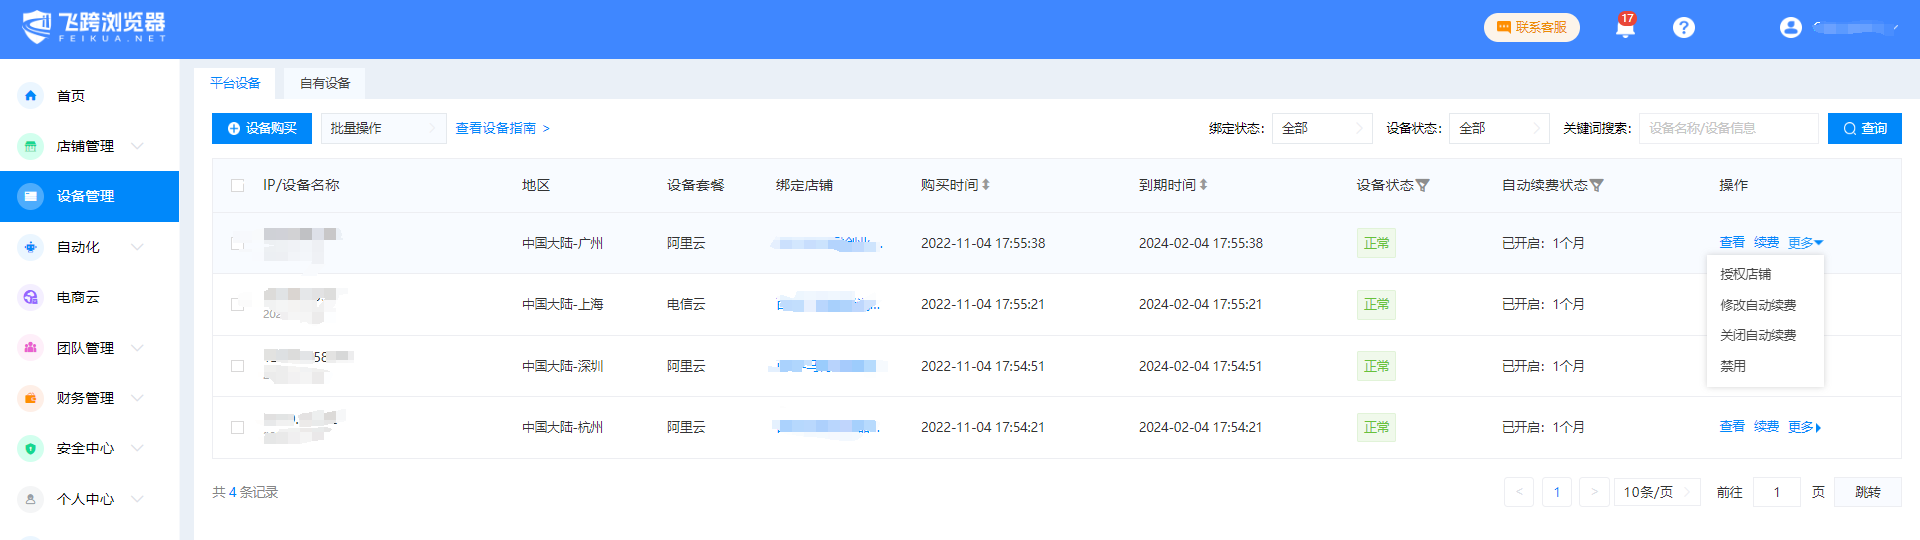This screenshot has width=1920, height=540.
Task: Open the 绑定状态 dropdown
Action: pos(1322,128)
